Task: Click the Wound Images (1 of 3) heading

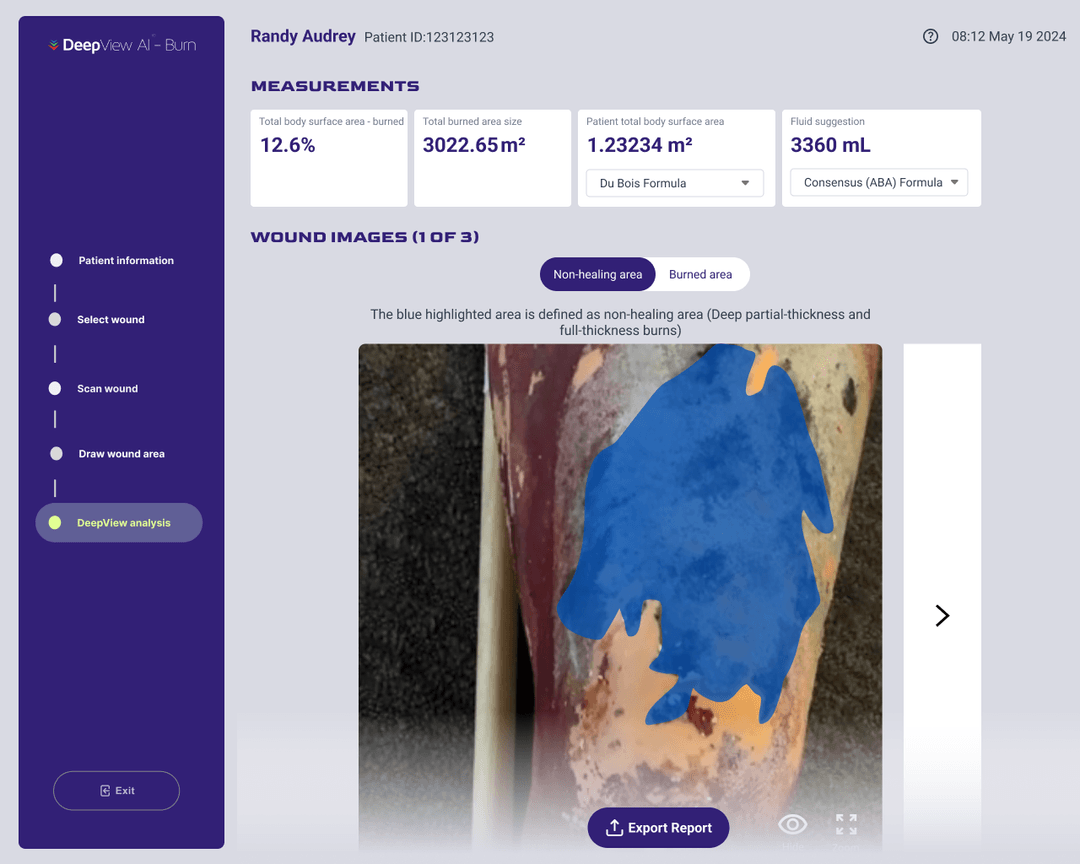Action: [365, 237]
